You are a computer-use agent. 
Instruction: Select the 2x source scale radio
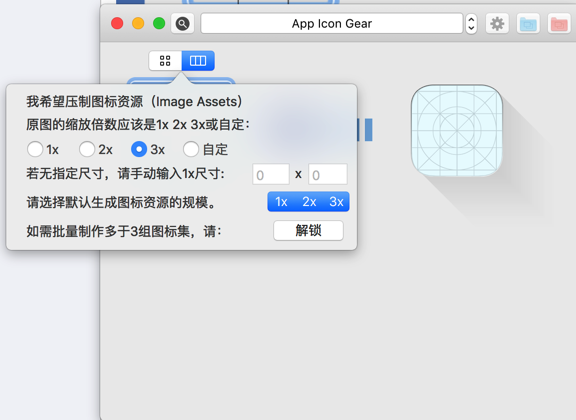coord(87,150)
